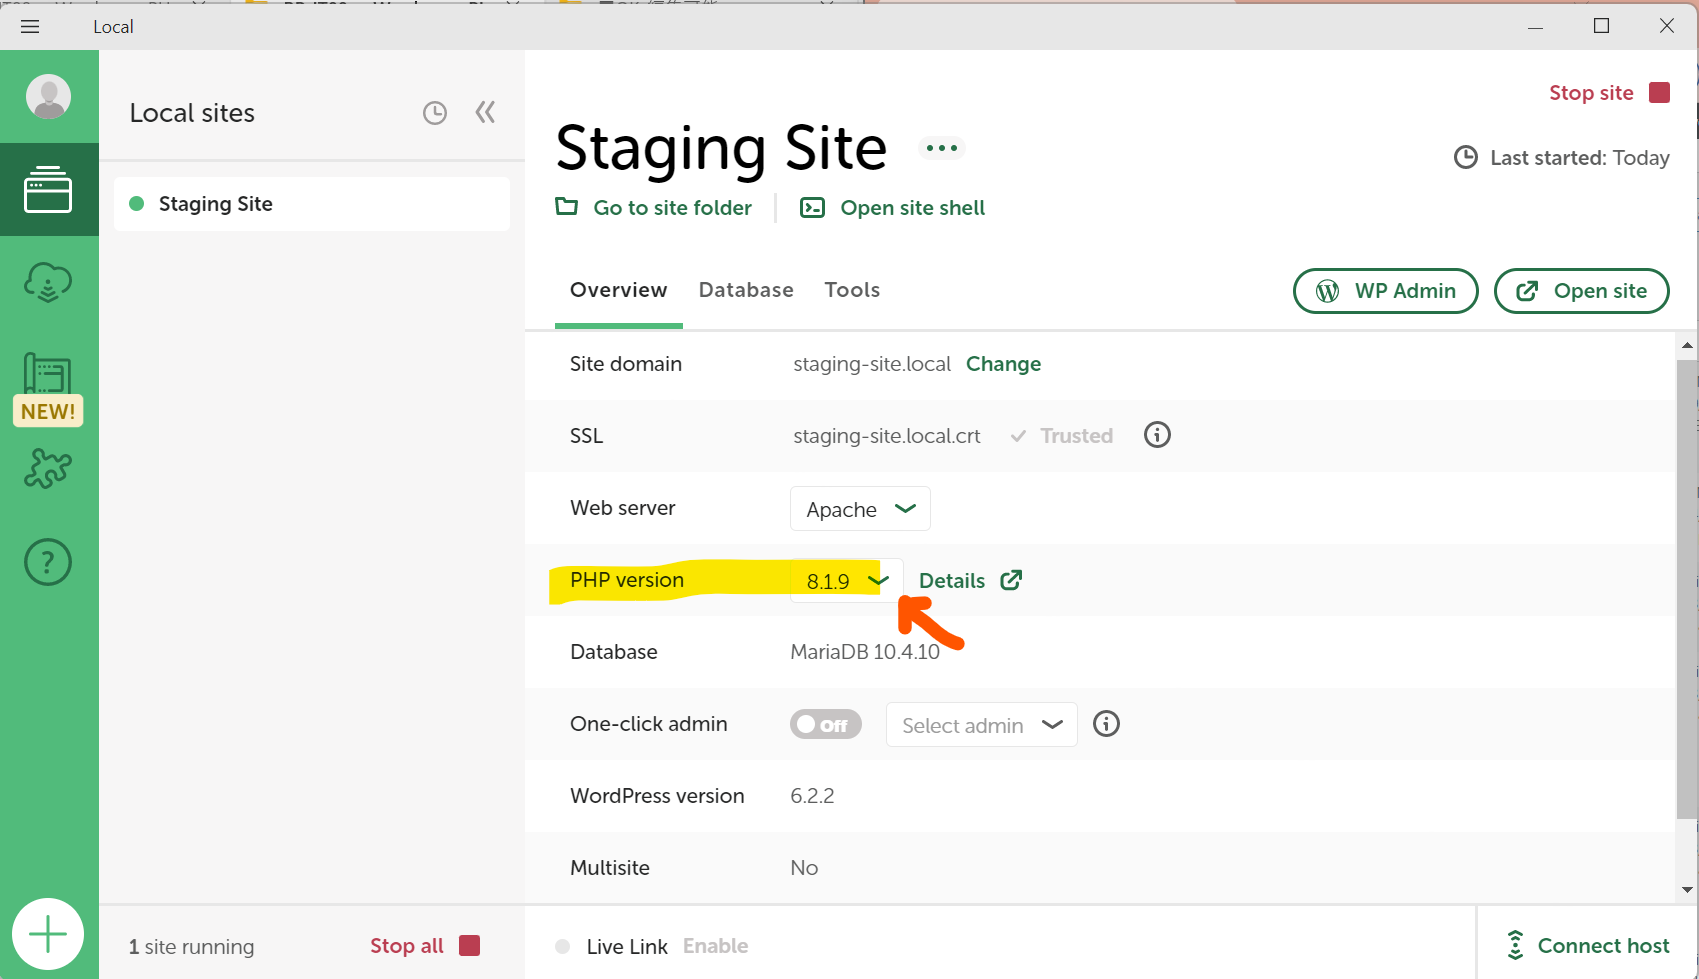Click scrollbar up arrow
Image resolution: width=1699 pixels, height=979 pixels.
coord(1687,346)
